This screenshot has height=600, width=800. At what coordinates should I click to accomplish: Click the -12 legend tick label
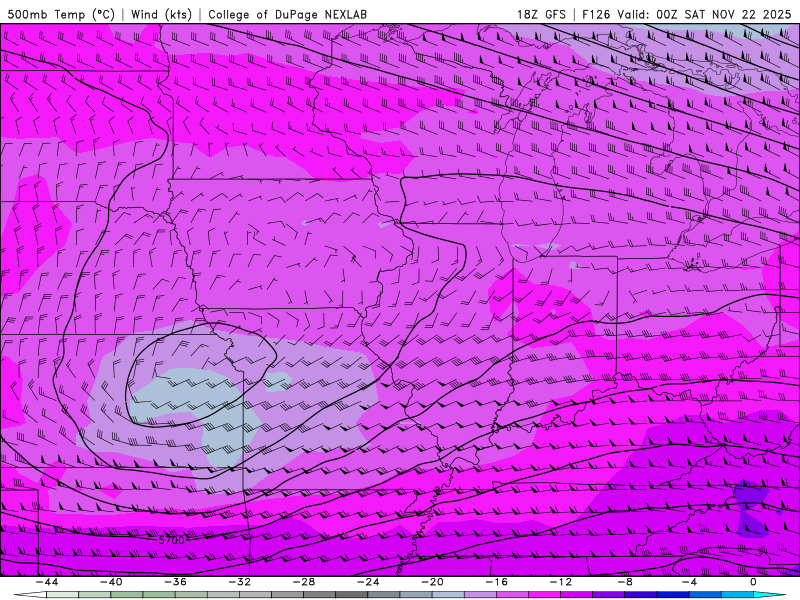(561, 582)
